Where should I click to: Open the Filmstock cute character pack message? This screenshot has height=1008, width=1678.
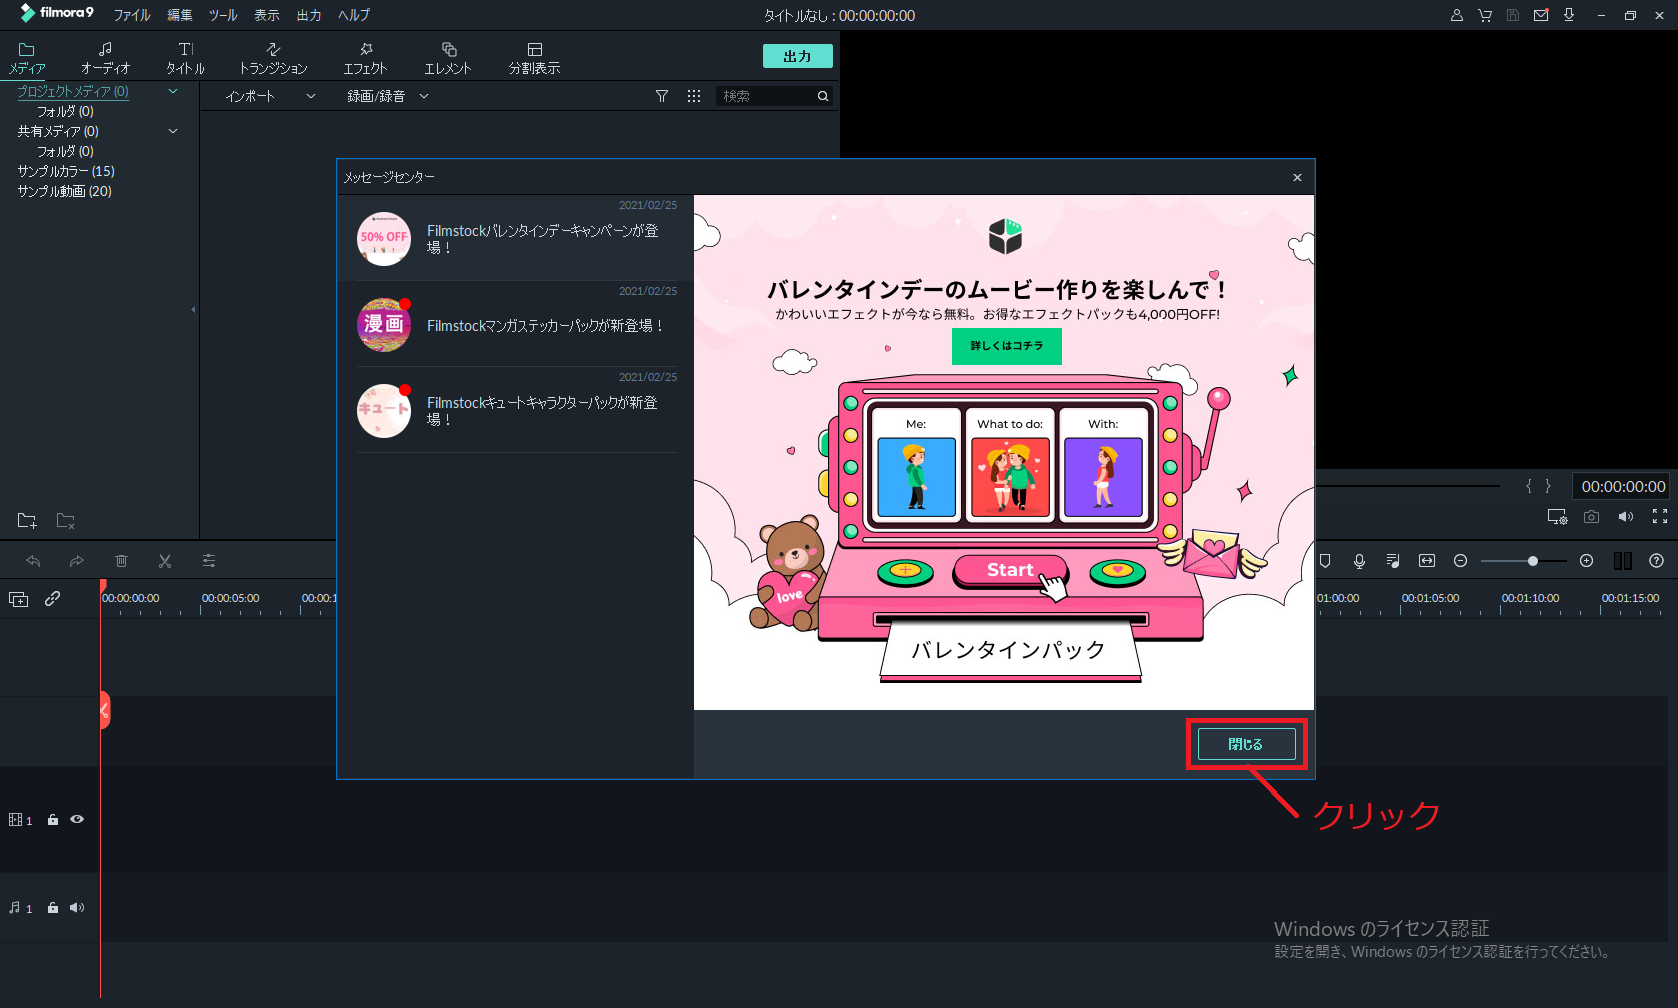(x=517, y=410)
